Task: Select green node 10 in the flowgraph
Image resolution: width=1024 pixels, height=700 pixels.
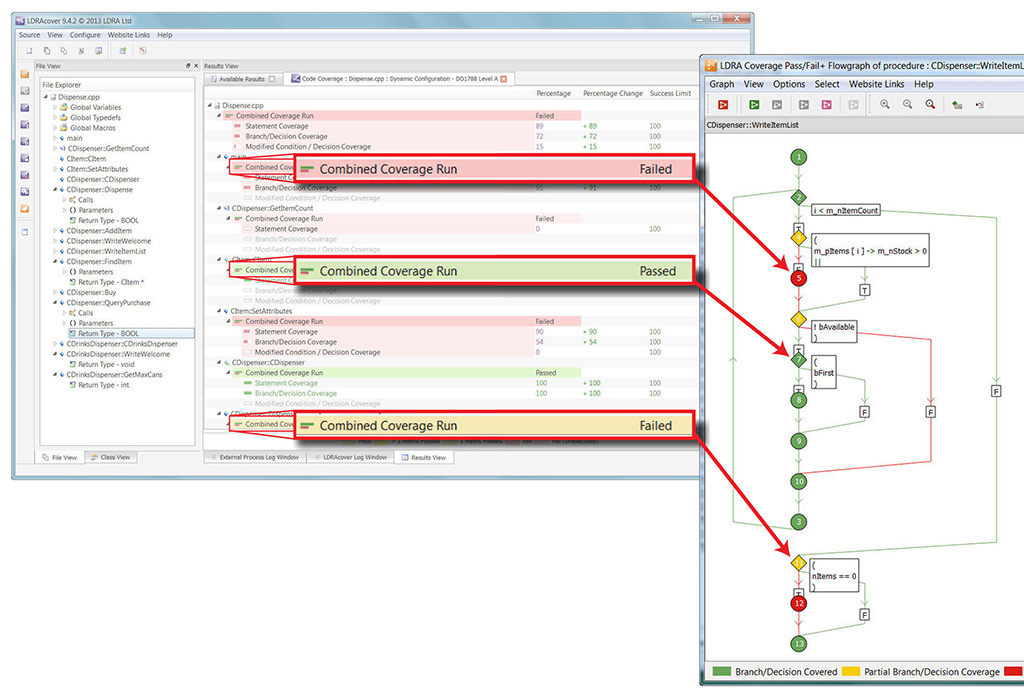Action: pos(798,481)
